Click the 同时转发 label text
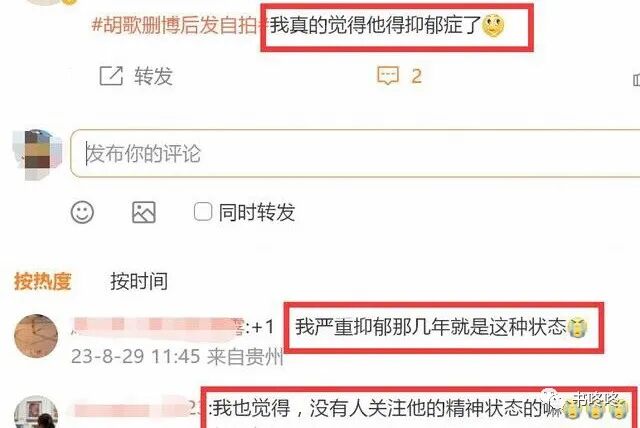This screenshot has width=640, height=428. point(257,212)
